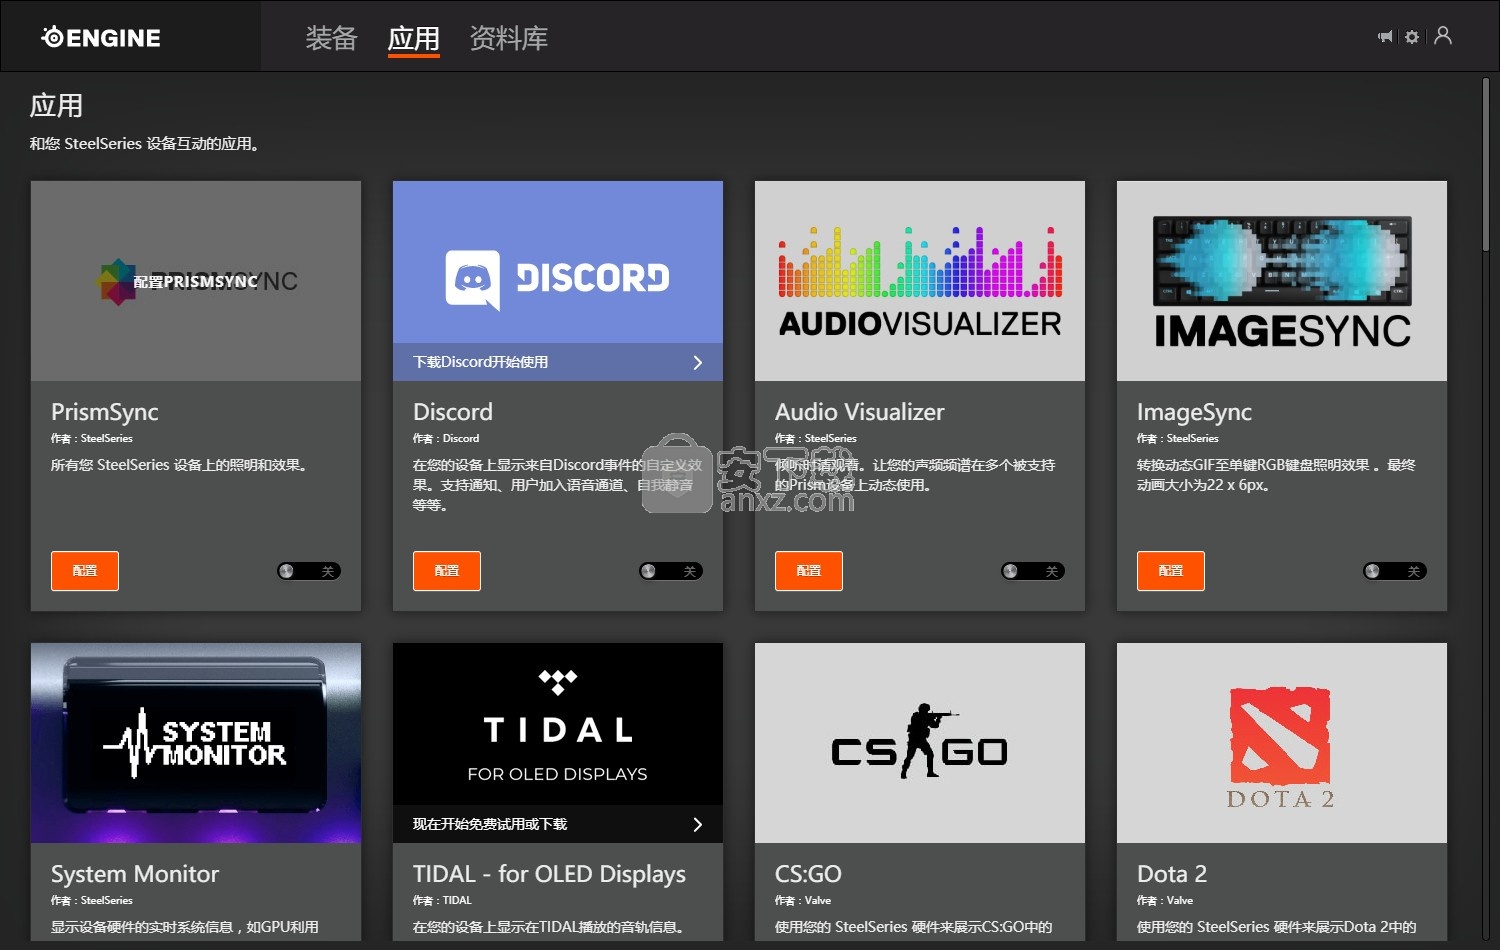
Task: Toggle Discord app on
Action: (671, 571)
